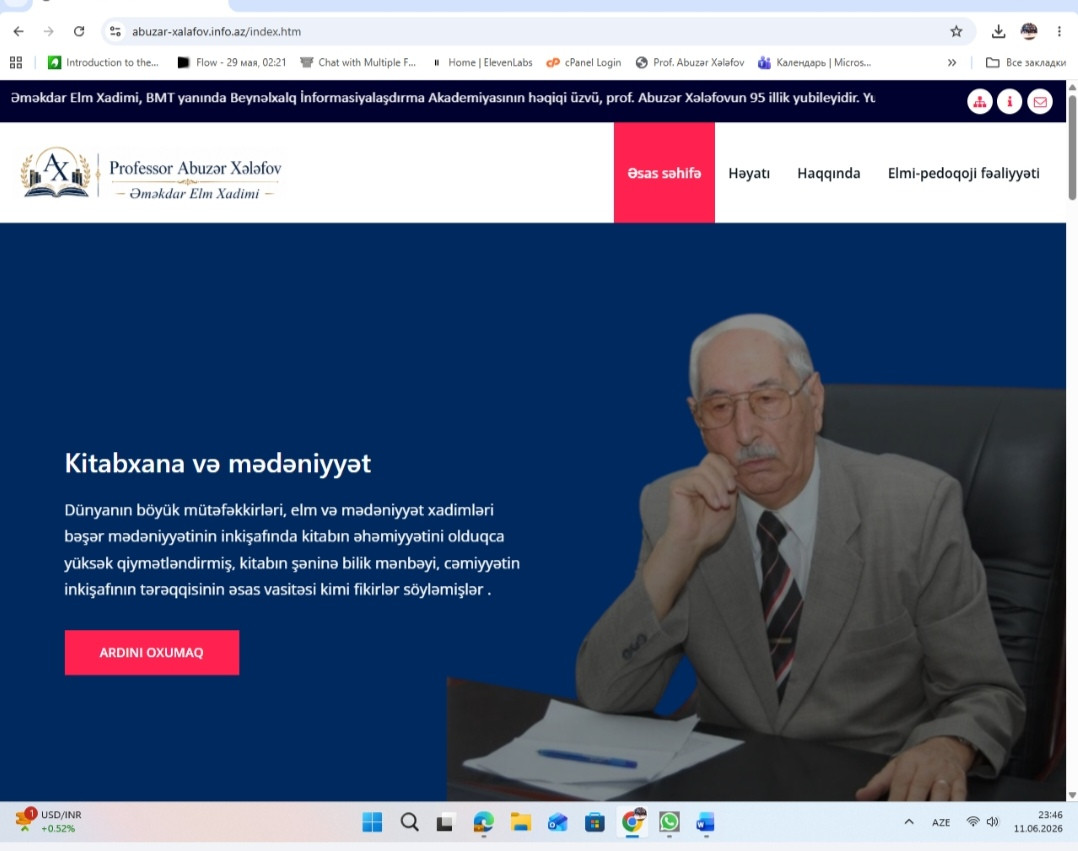Bookmark this page with the star
The width and height of the screenshot is (1078, 851).
pos(956,31)
